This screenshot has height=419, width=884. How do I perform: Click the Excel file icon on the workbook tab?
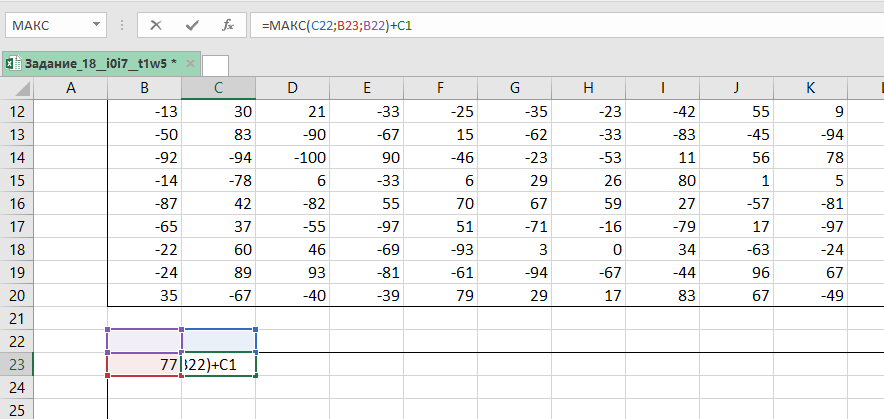click(x=14, y=63)
